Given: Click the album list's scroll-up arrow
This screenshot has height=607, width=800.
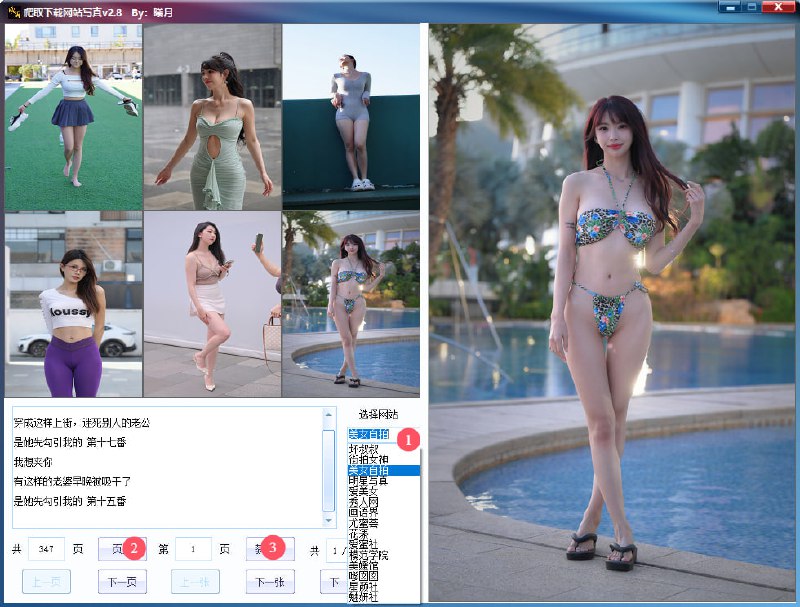Looking at the screenshot, I should (x=328, y=415).
